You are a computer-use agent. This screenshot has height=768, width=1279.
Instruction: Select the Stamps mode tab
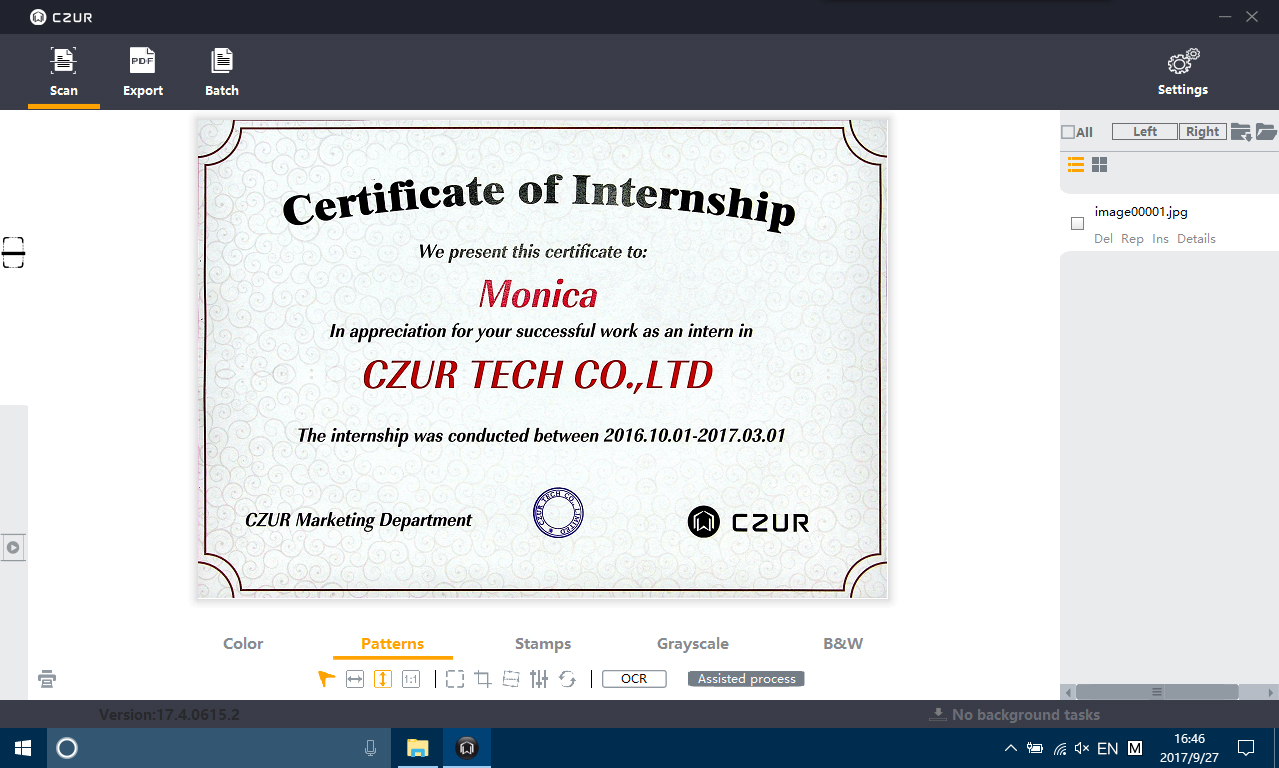(x=543, y=644)
